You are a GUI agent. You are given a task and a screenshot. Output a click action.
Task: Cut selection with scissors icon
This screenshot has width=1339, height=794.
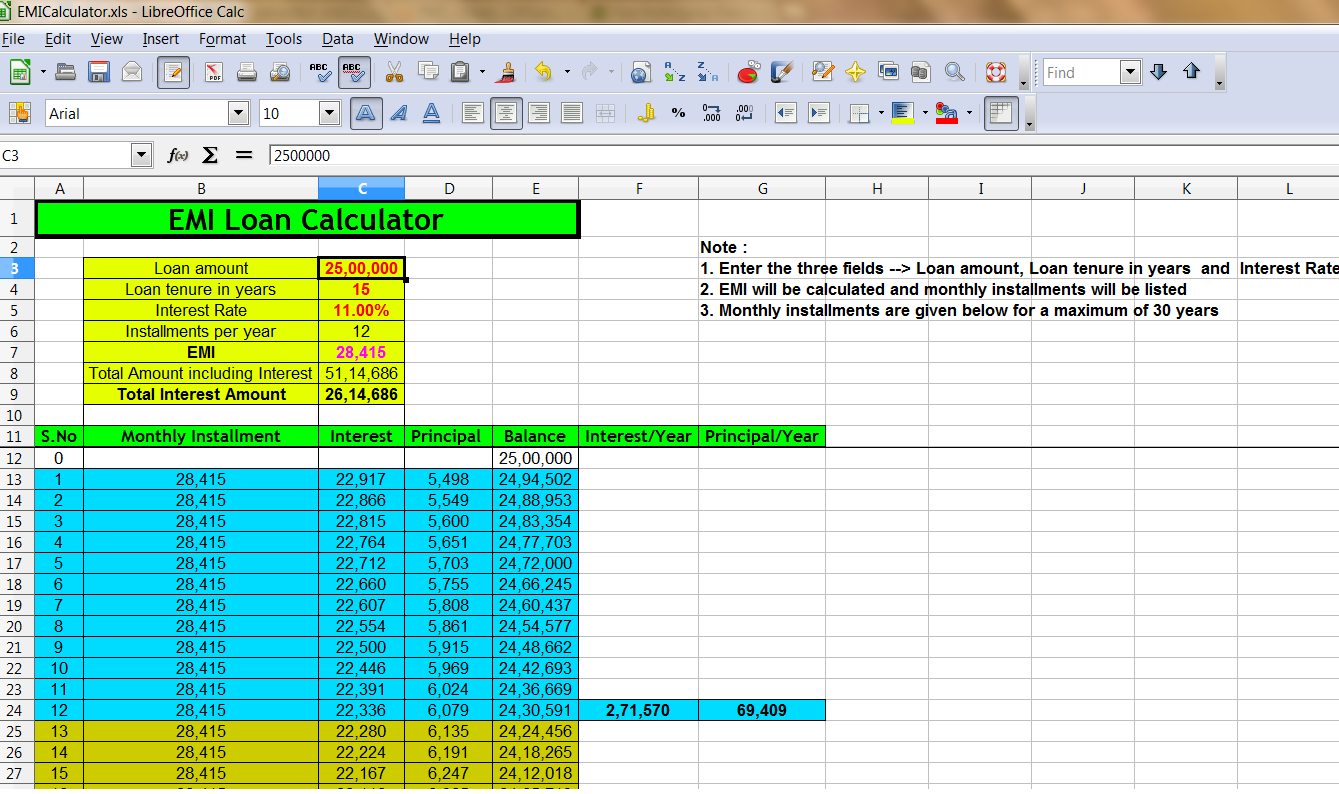pos(394,72)
